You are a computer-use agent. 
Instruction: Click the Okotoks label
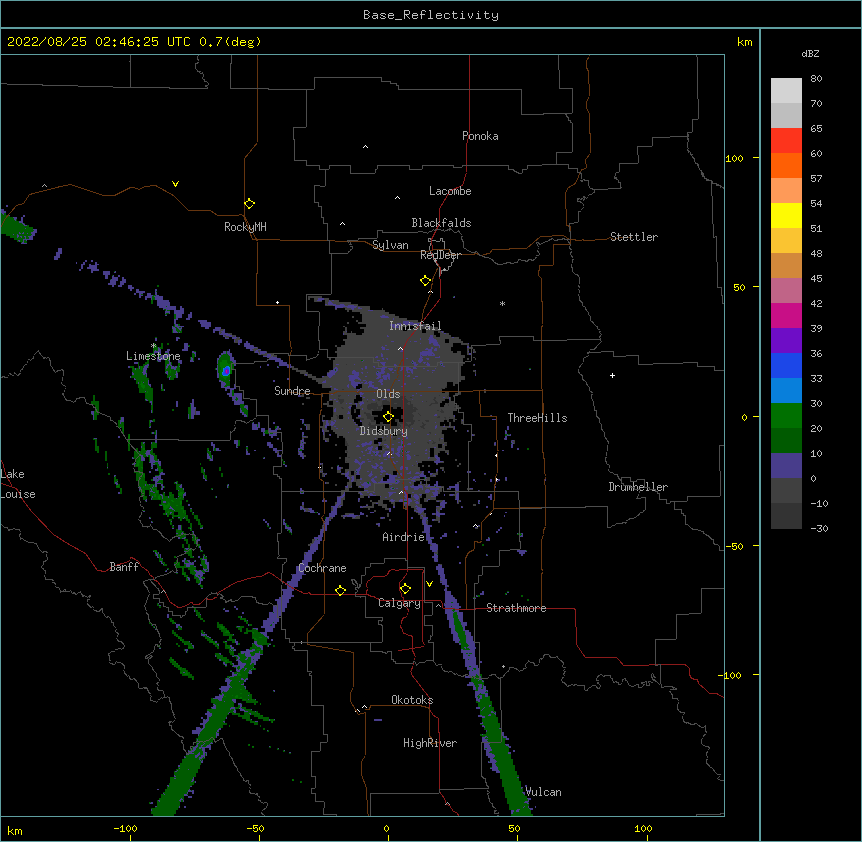412,700
